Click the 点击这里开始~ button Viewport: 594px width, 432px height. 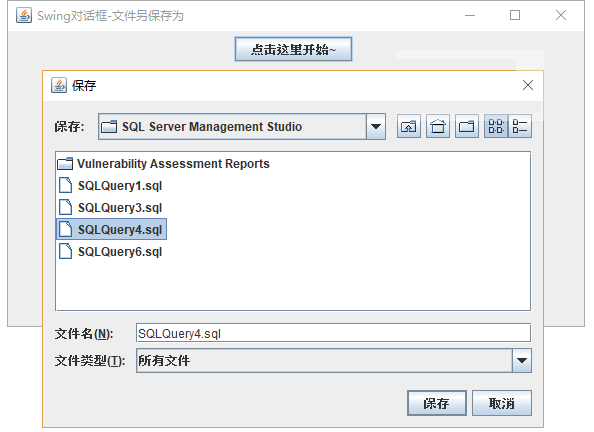click(293, 49)
